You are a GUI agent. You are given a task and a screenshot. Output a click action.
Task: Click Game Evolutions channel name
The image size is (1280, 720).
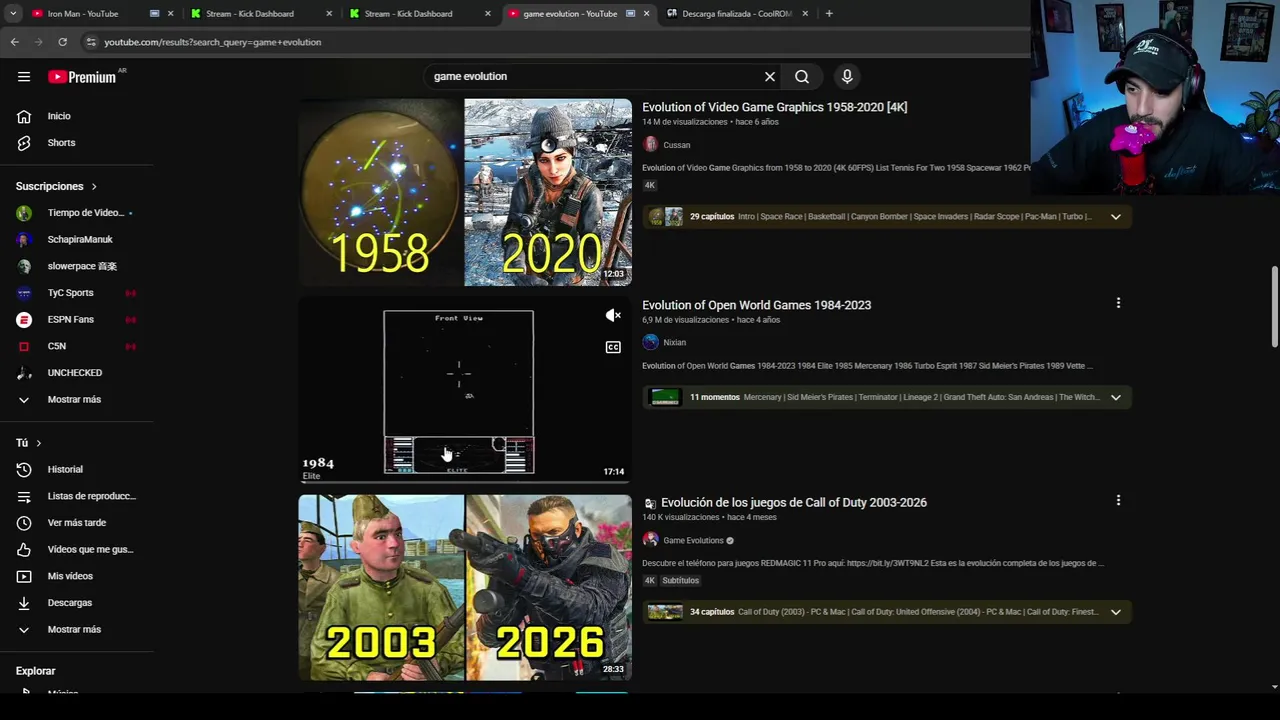693,540
